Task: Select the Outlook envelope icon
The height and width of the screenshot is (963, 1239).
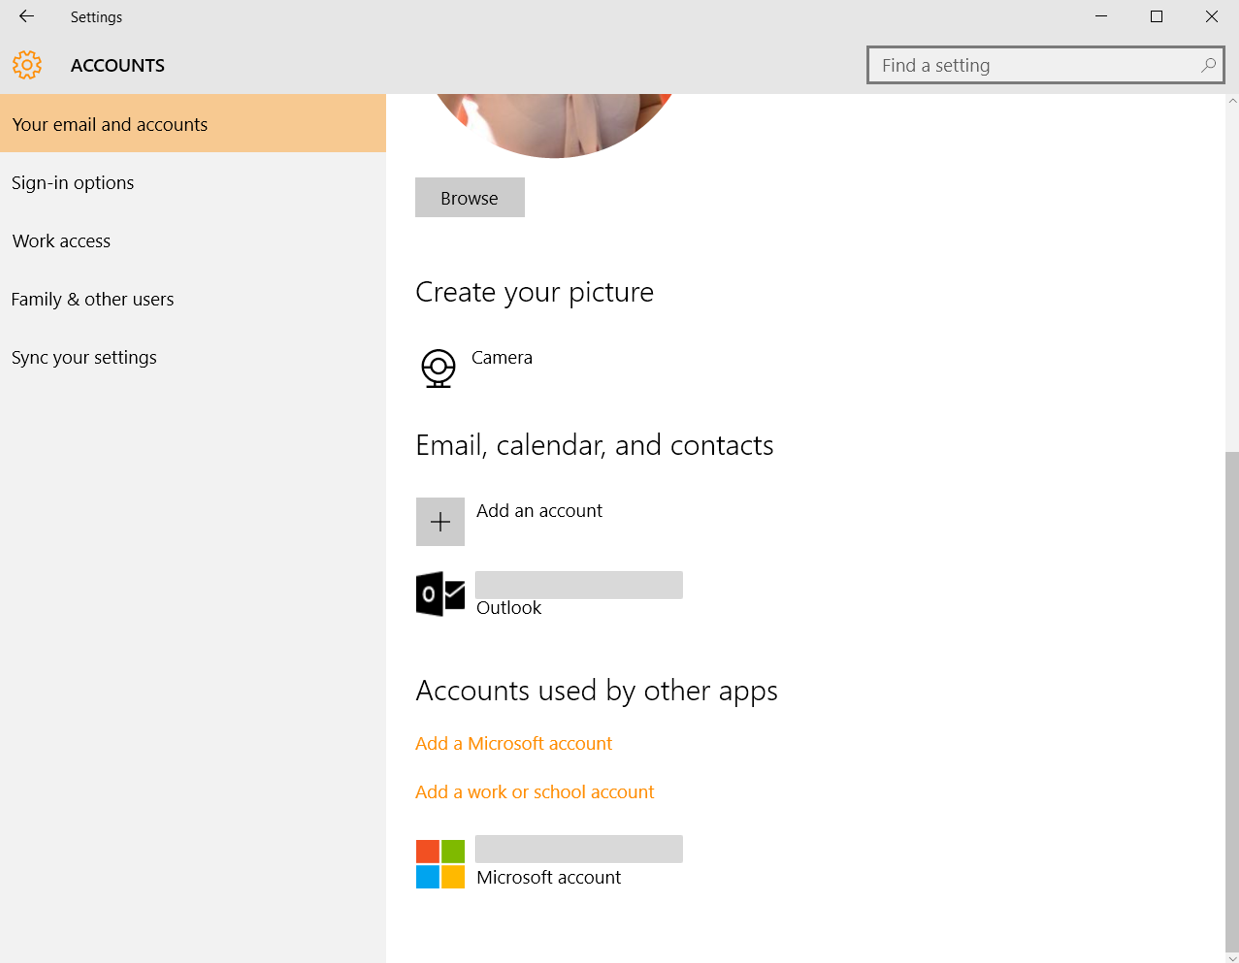Action: click(x=440, y=594)
